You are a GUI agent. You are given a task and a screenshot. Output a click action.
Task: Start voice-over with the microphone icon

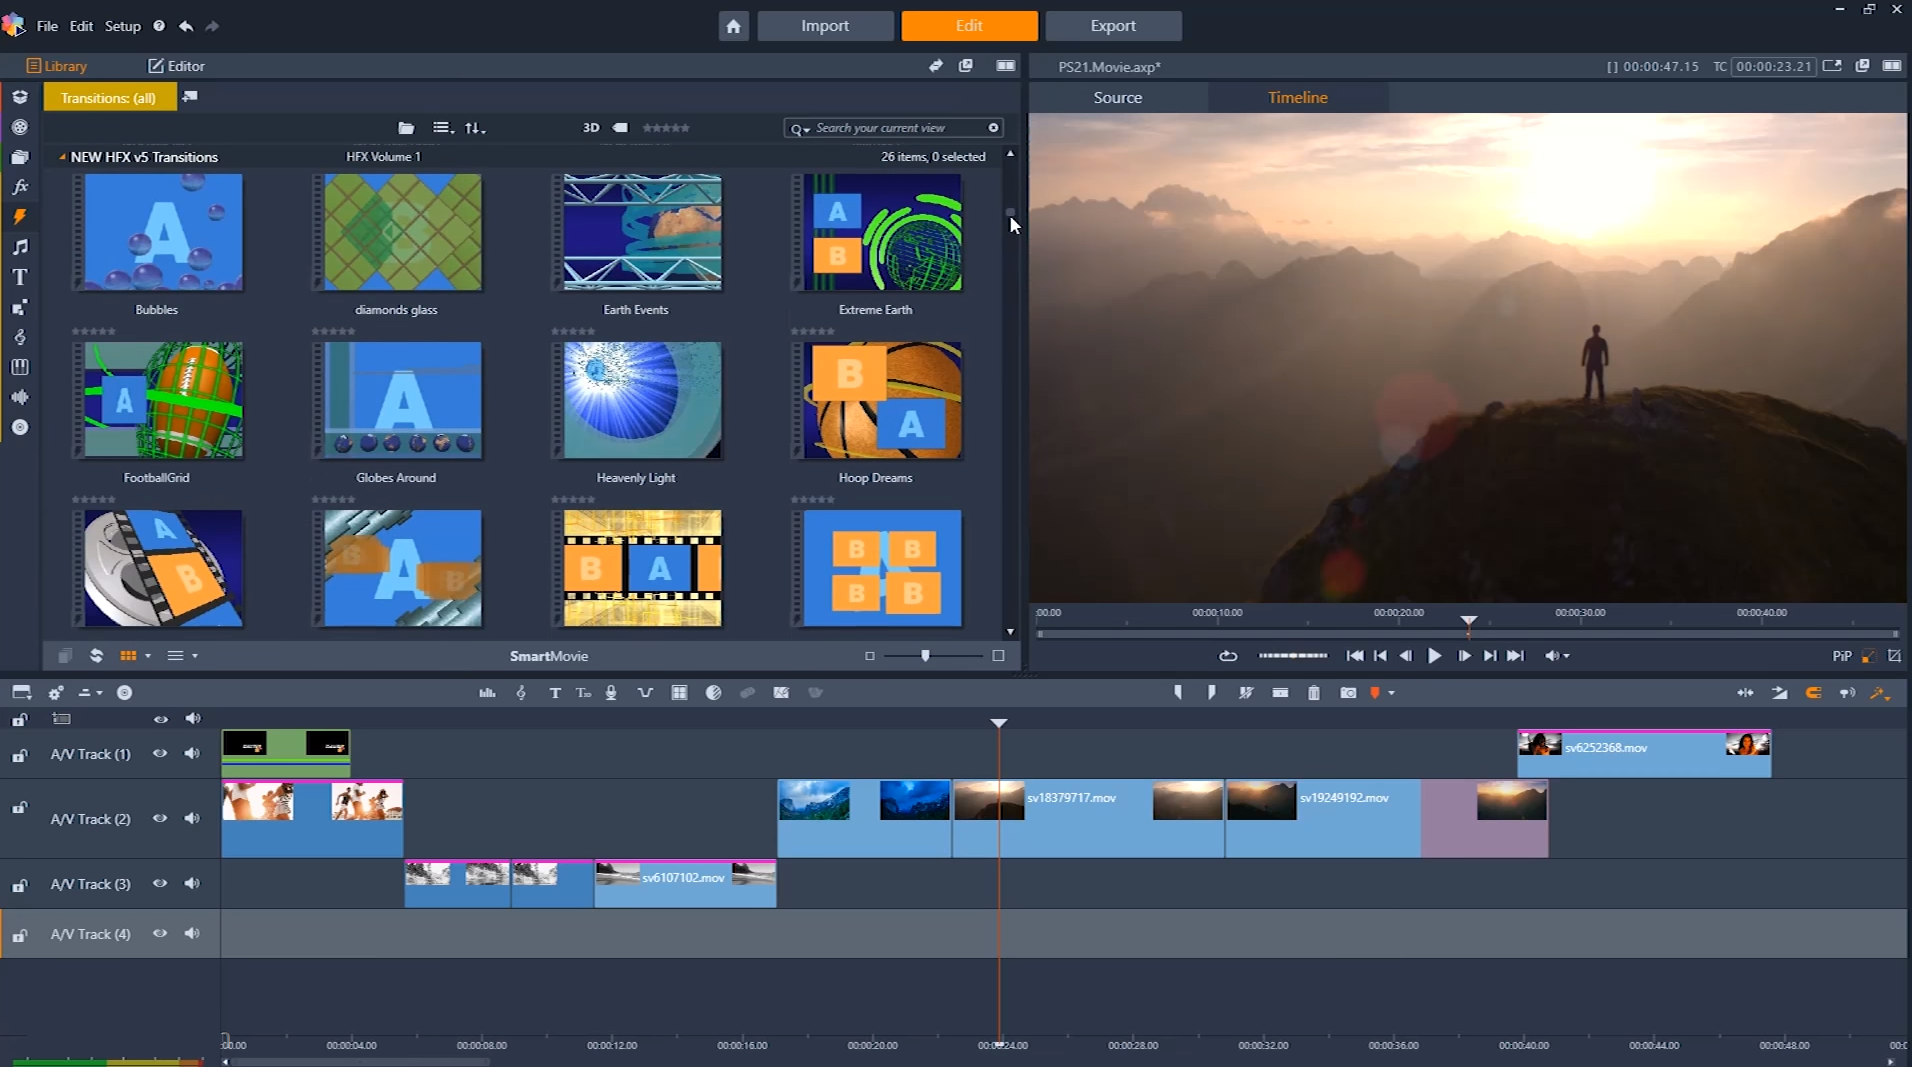[x=611, y=693]
